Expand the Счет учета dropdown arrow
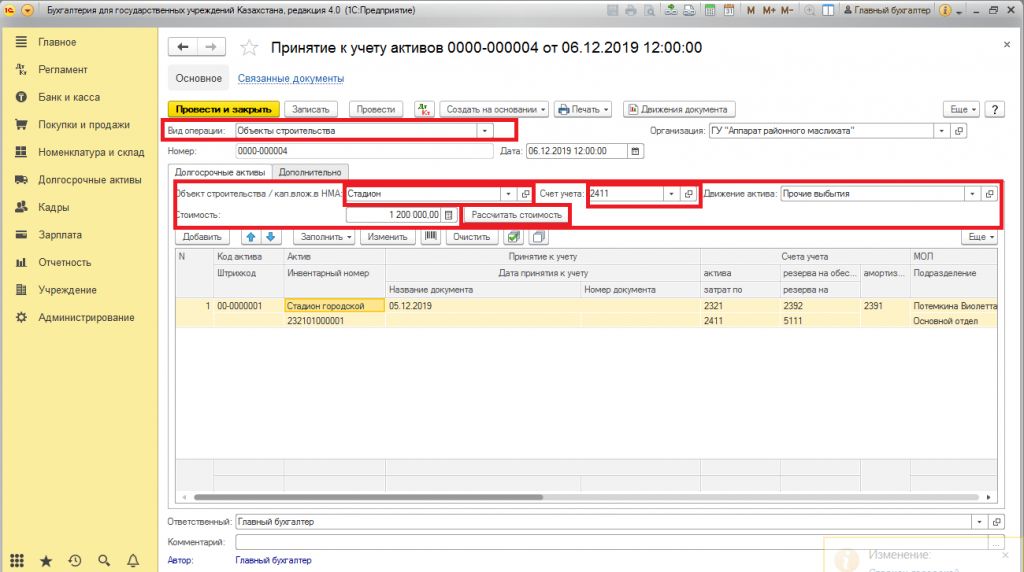1024x572 pixels. 671,194
